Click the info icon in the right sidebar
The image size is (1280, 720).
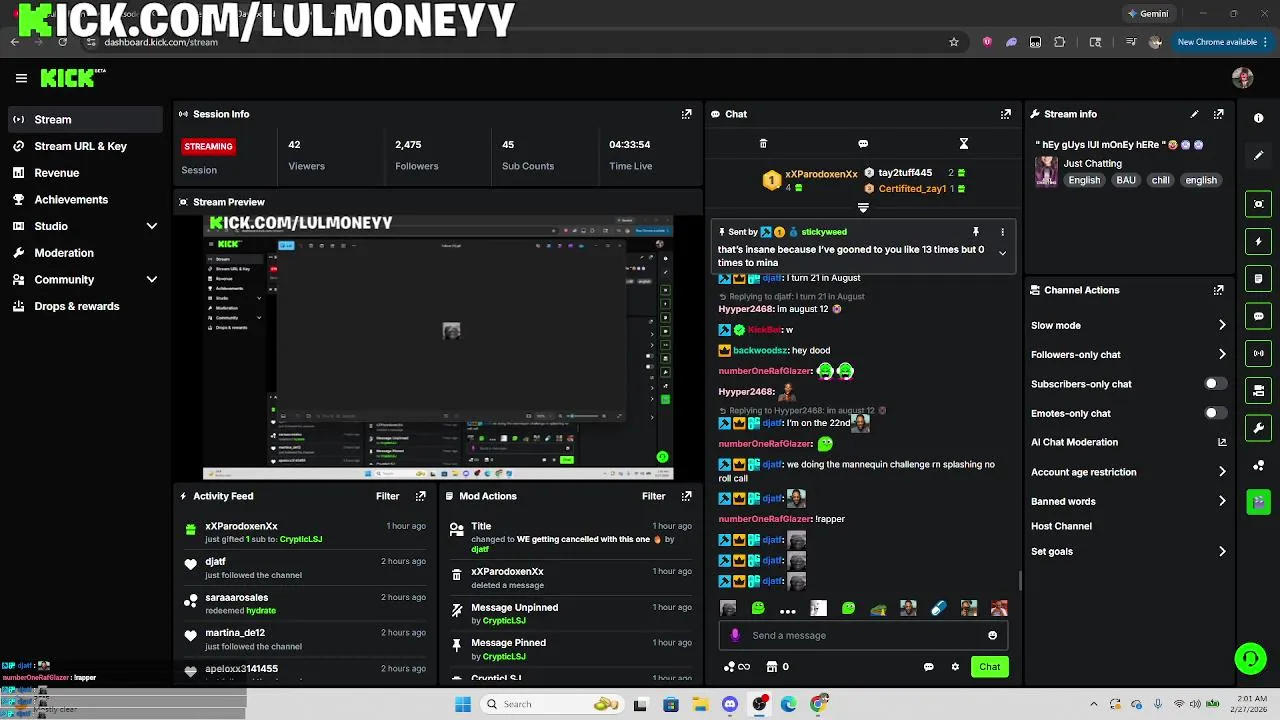pyautogui.click(x=1258, y=118)
